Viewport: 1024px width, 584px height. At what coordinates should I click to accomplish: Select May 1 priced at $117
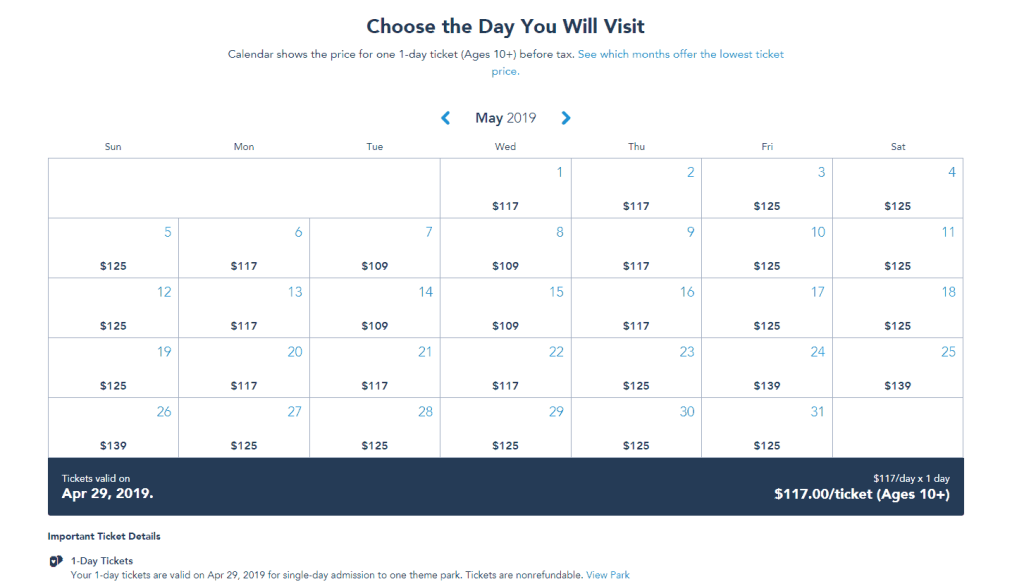click(x=505, y=188)
